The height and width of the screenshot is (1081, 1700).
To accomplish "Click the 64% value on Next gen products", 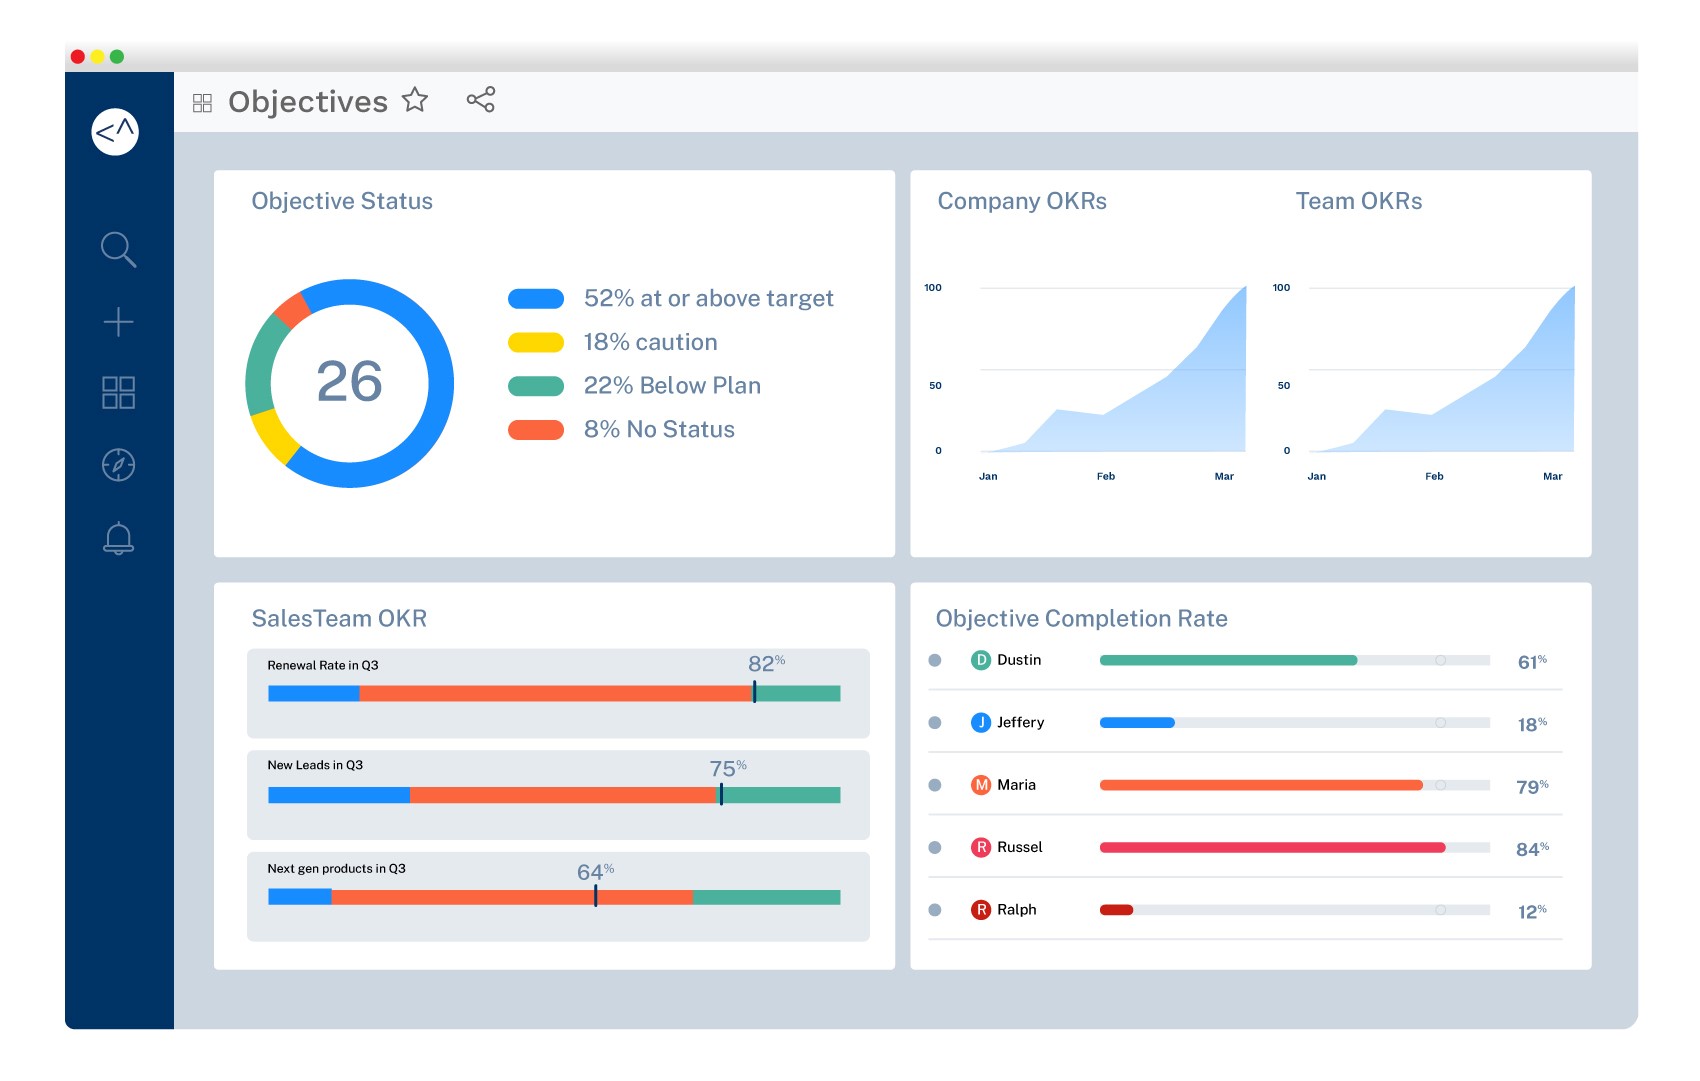I will 595,872.
